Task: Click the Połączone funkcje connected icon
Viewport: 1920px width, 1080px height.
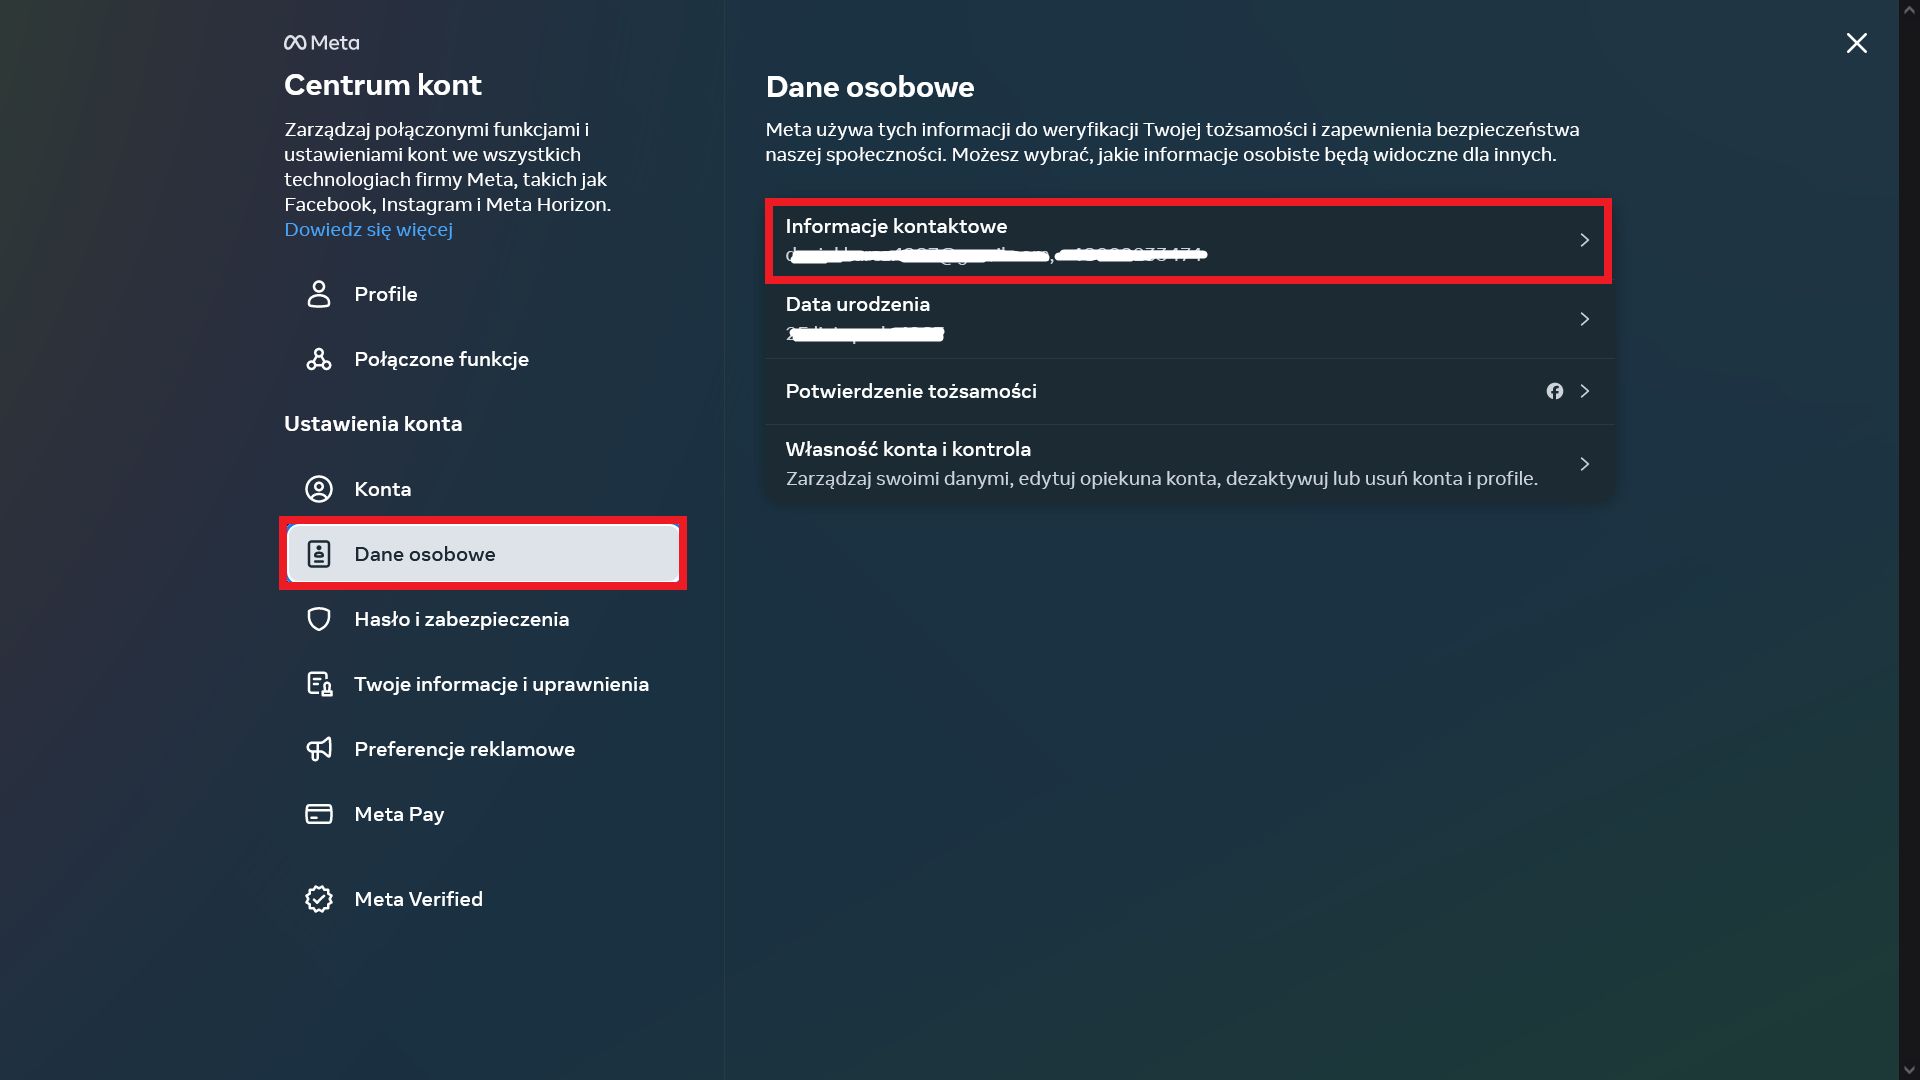Action: [318, 359]
